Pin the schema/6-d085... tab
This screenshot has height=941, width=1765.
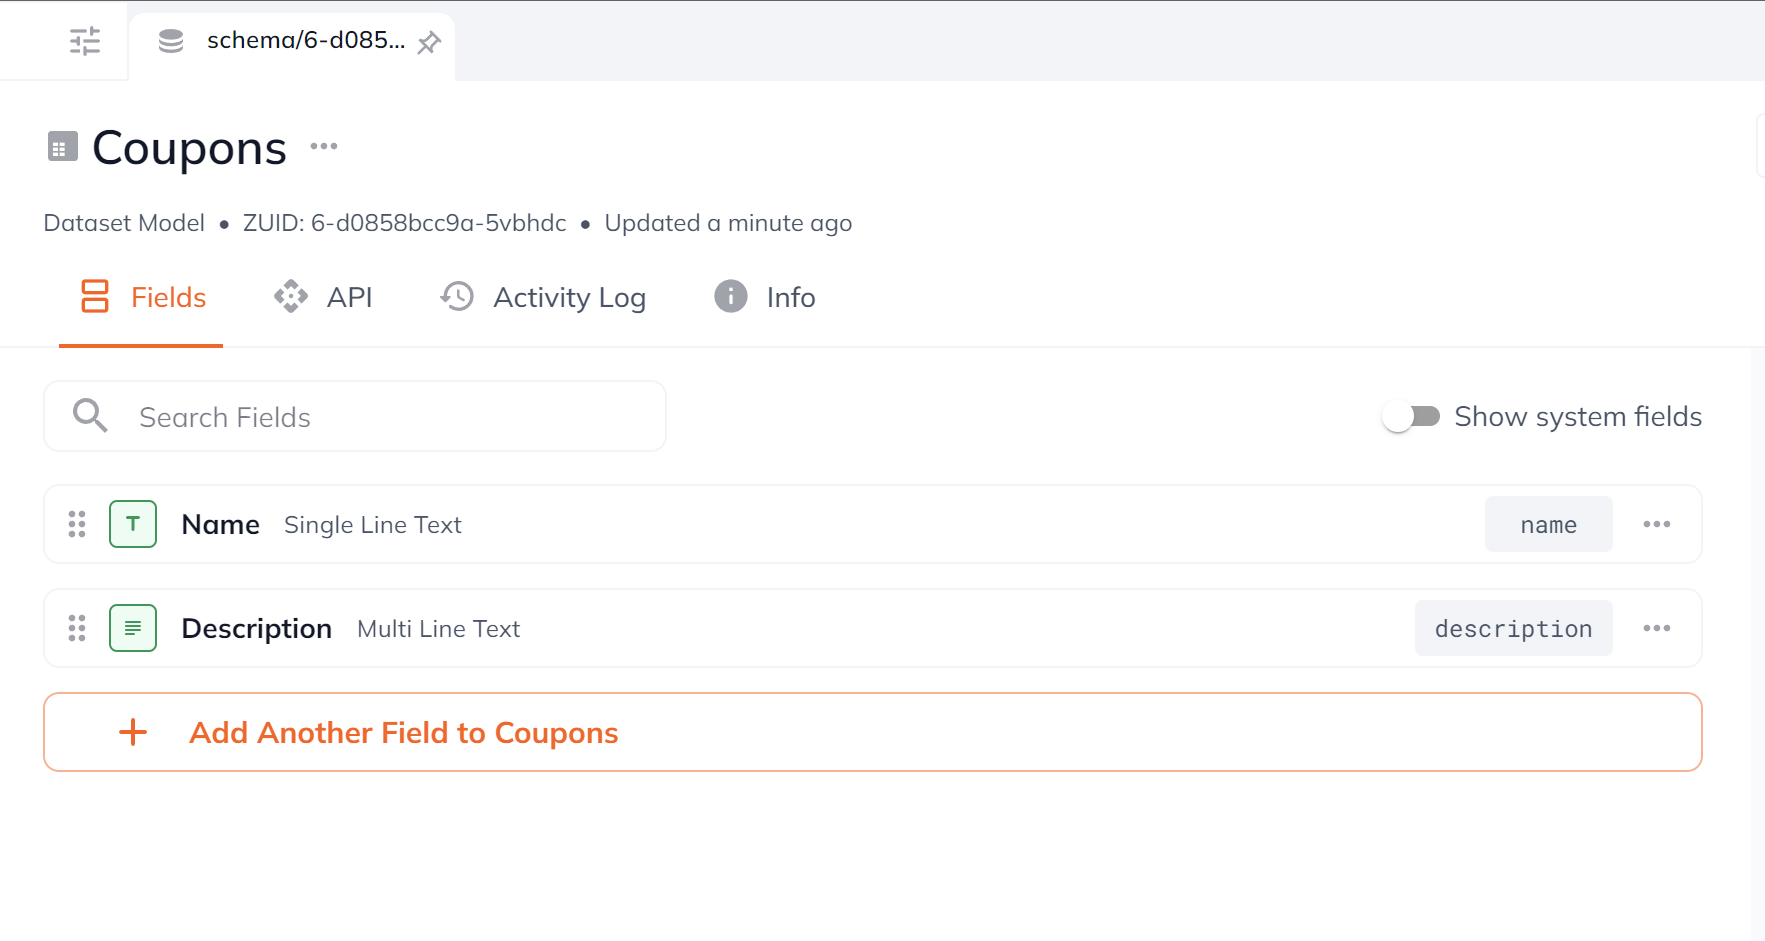(x=429, y=42)
